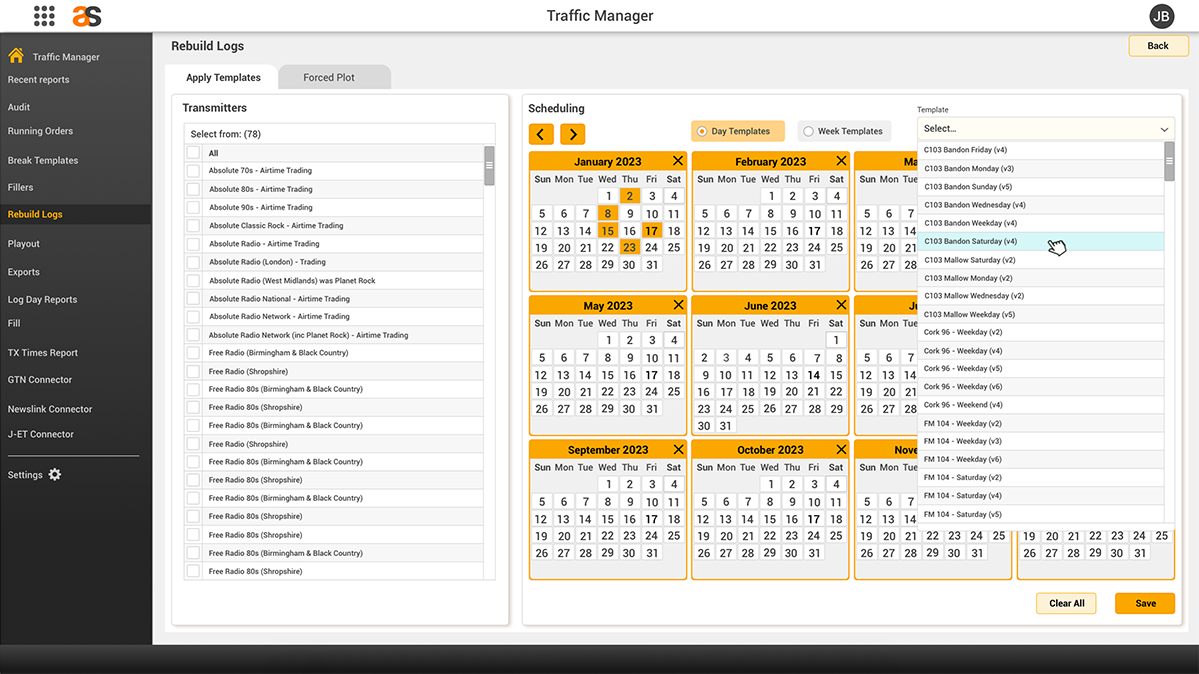The image size is (1199, 674).
Task: Close the May 2023 calendar
Action: (677, 304)
